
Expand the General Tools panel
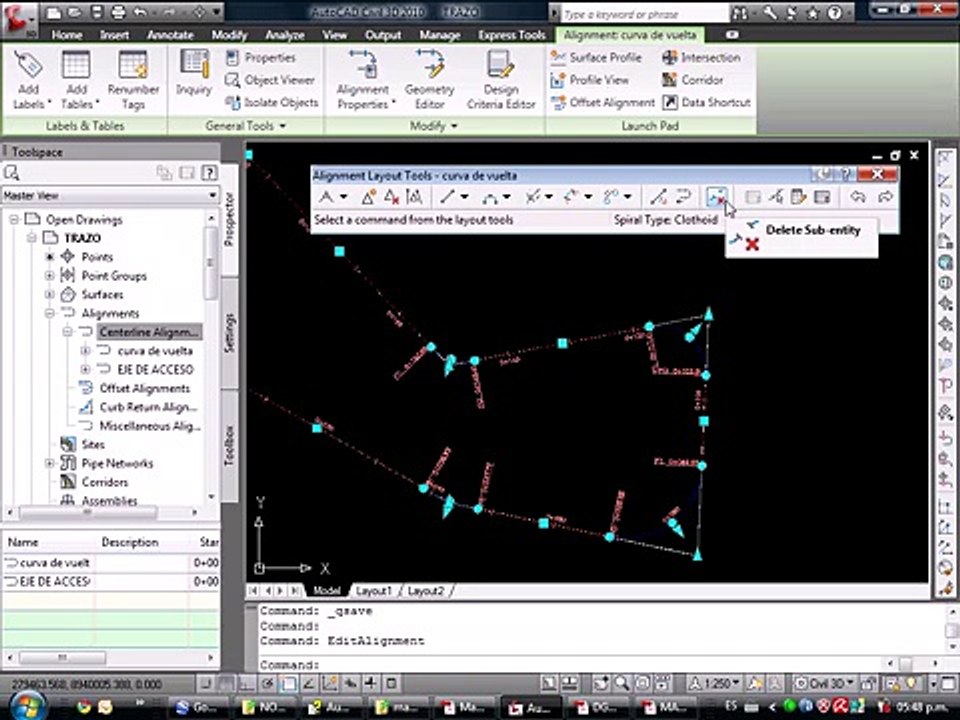(246, 126)
